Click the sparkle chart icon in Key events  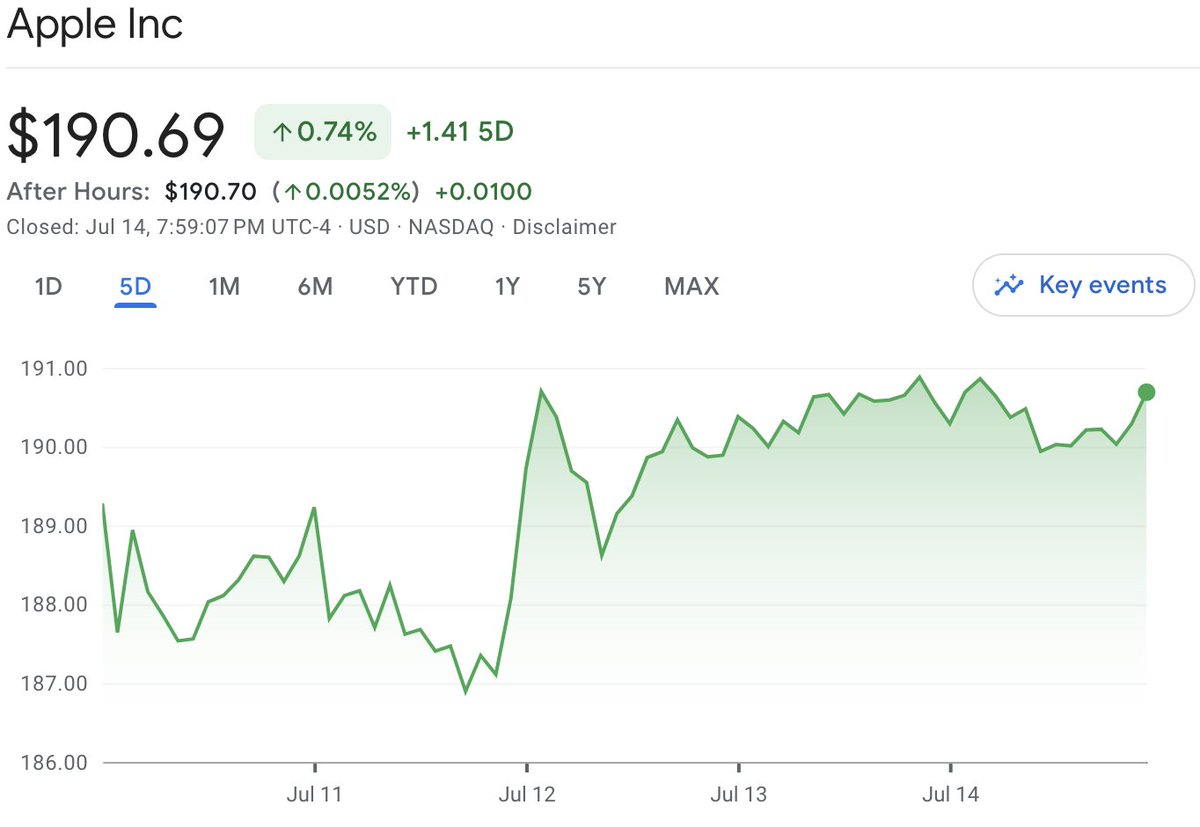(x=1009, y=285)
